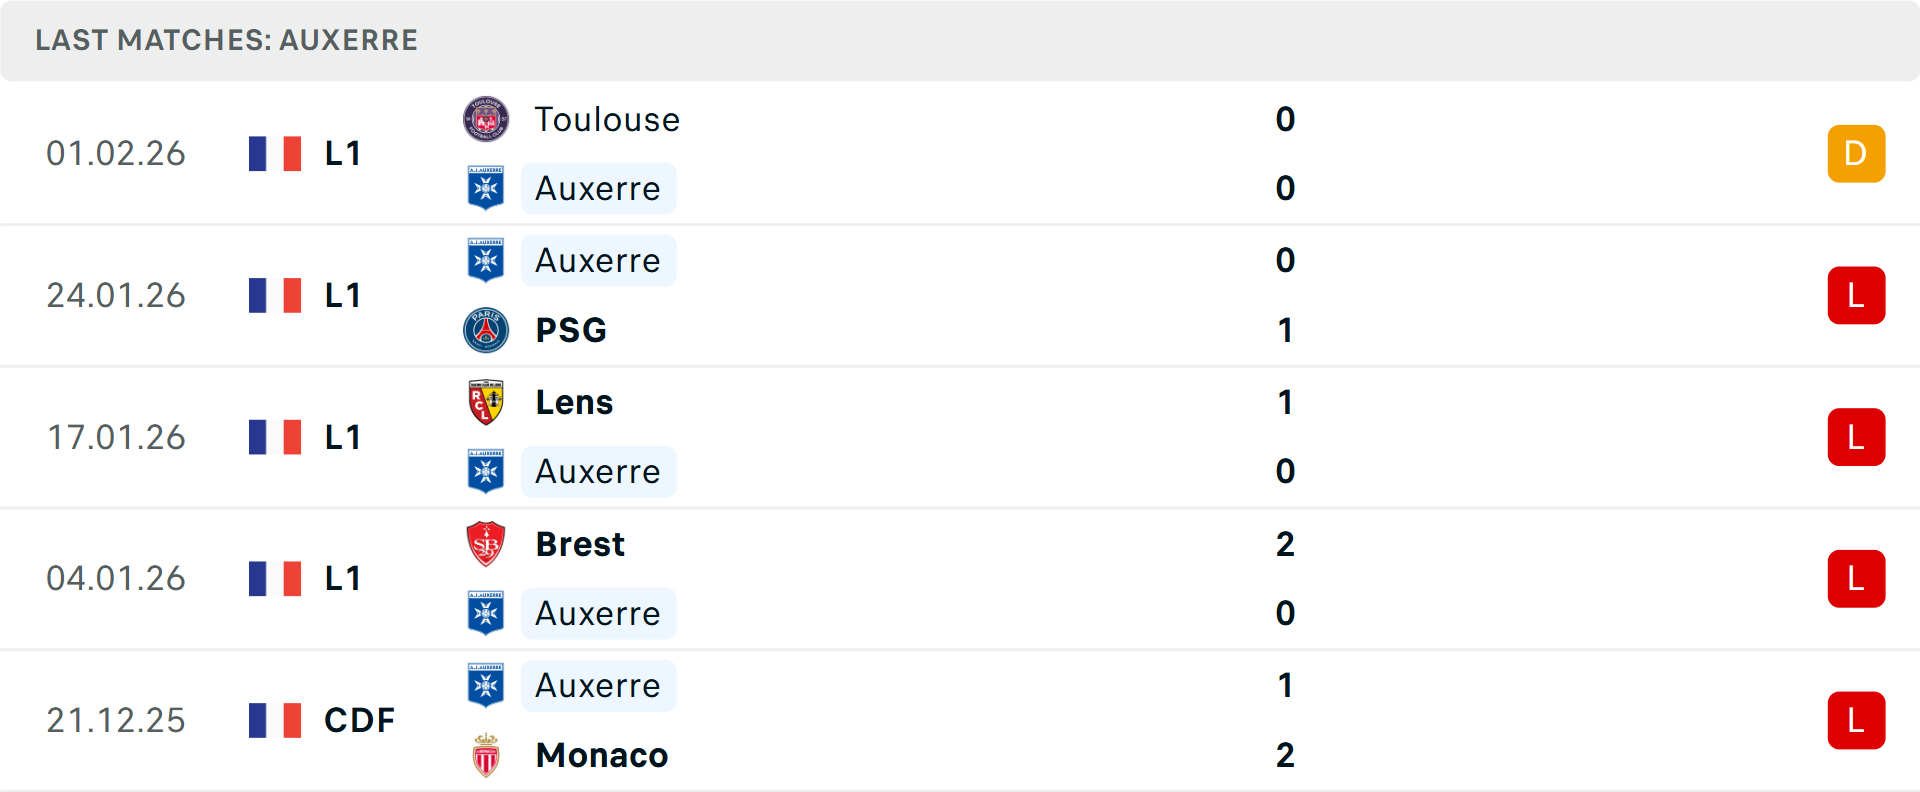This screenshot has height=792, width=1920.
Task: Click the CDF competition label
Action: 359,720
